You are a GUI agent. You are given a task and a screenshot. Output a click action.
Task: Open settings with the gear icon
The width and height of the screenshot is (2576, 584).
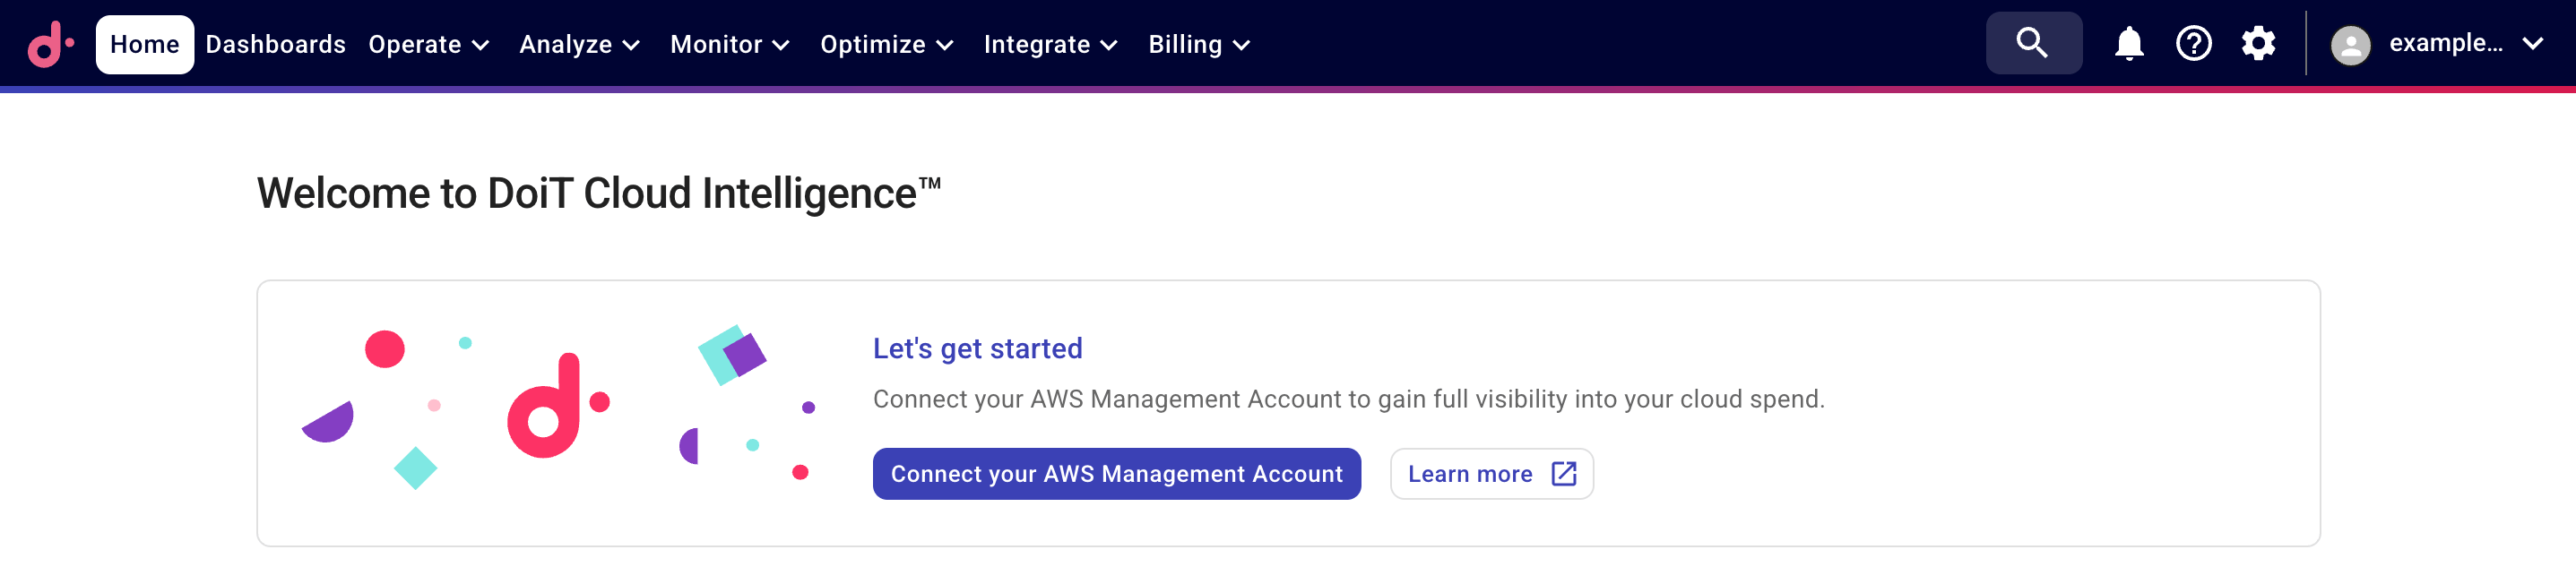[x=2258, y=43]
